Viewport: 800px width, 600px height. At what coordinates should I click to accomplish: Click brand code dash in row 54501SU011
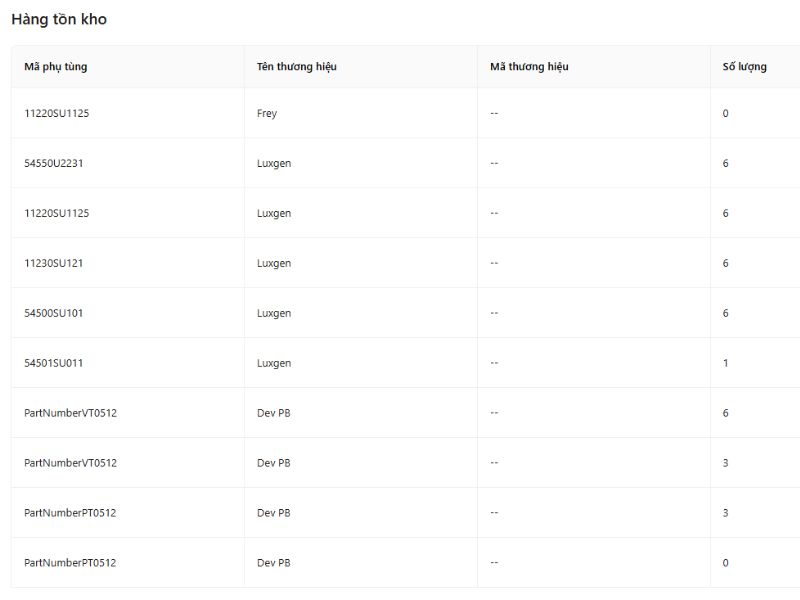point(494,363)
